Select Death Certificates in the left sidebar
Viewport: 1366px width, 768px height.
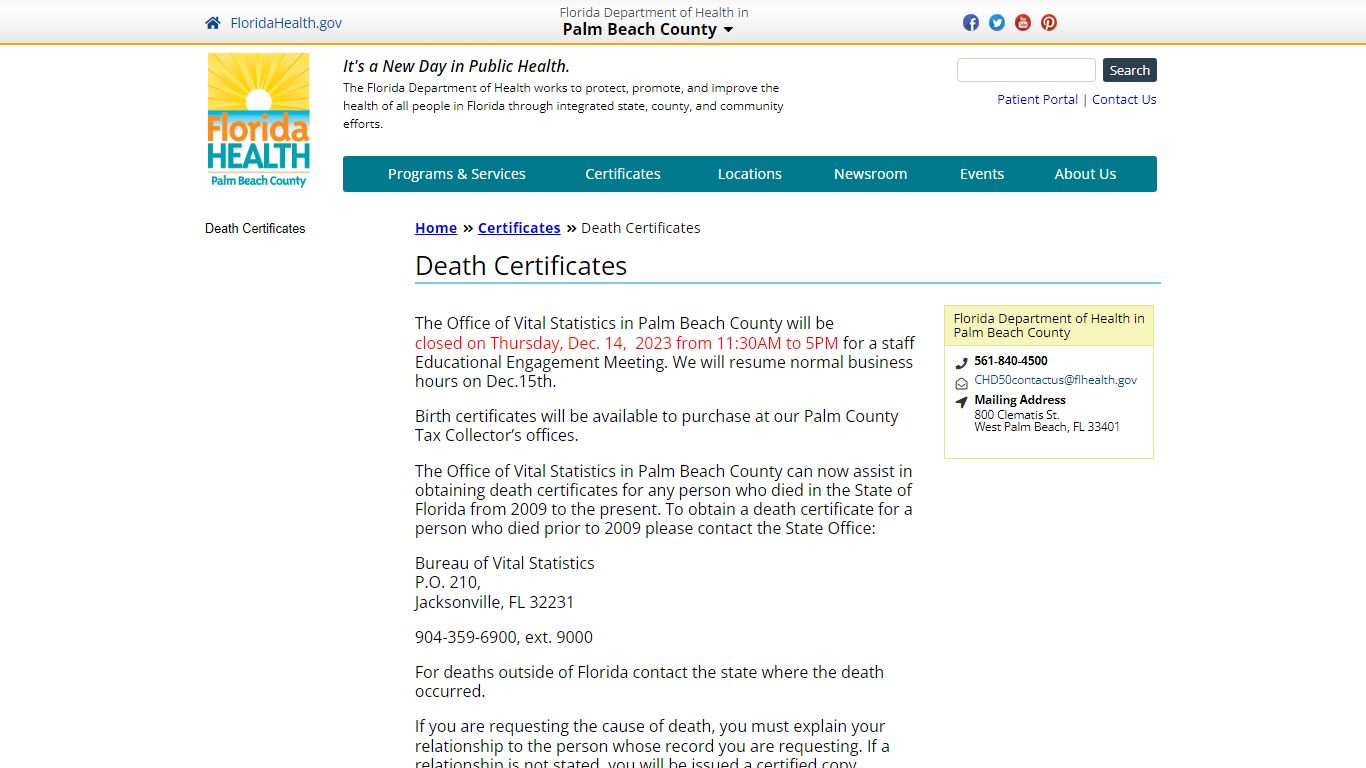pyautogui.click(x=255, y=228)
